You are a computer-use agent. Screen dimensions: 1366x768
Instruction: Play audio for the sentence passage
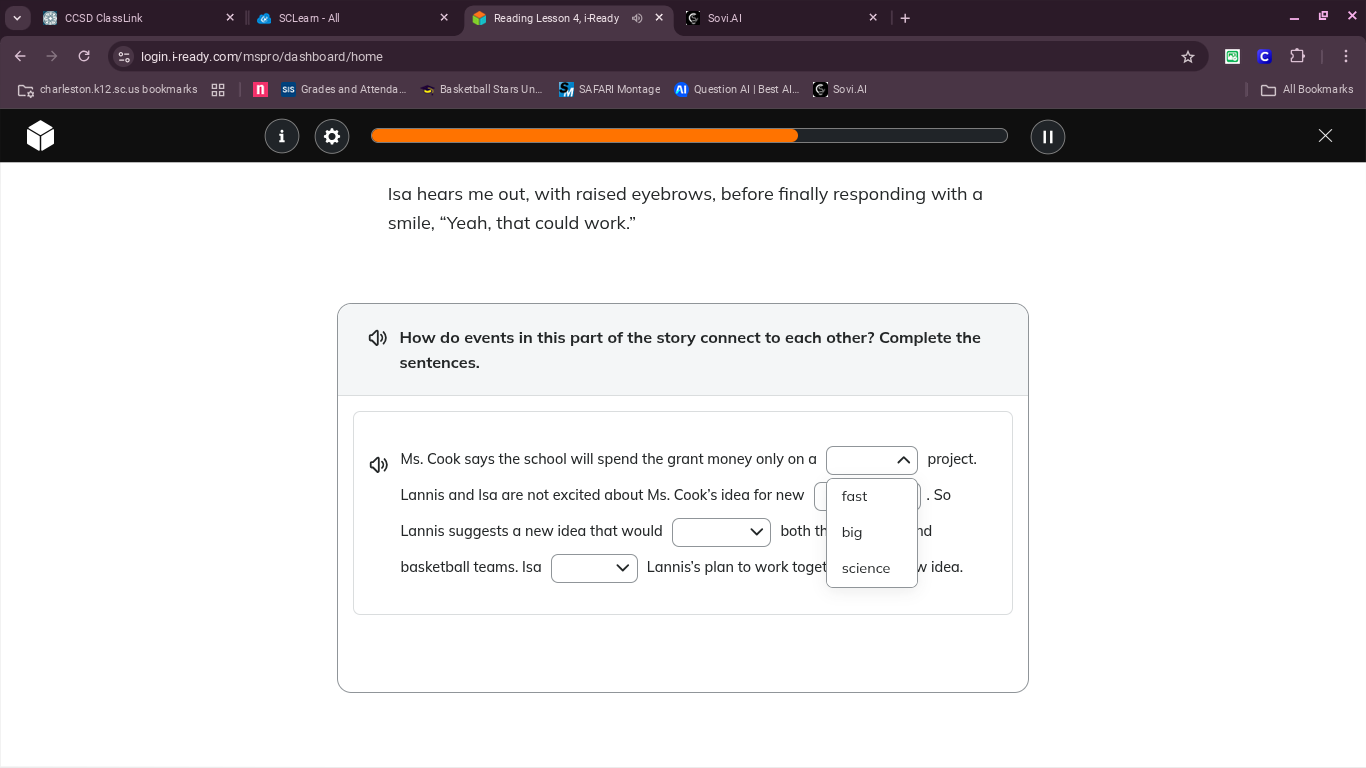tap(379, 465)
